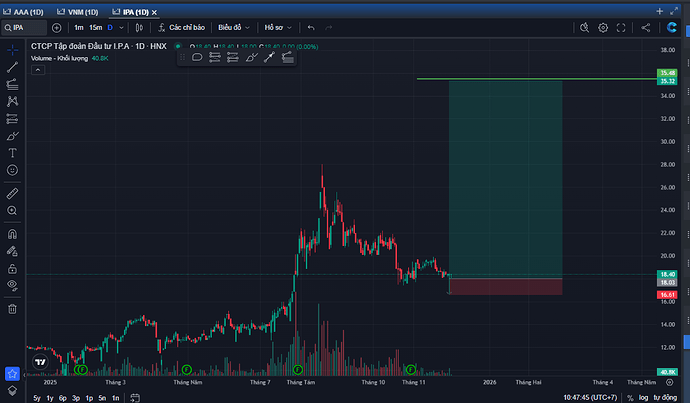Toggle percent scale mode
Image resolution: width=690 pixels, height=403 pixels.
click(630, 398)
